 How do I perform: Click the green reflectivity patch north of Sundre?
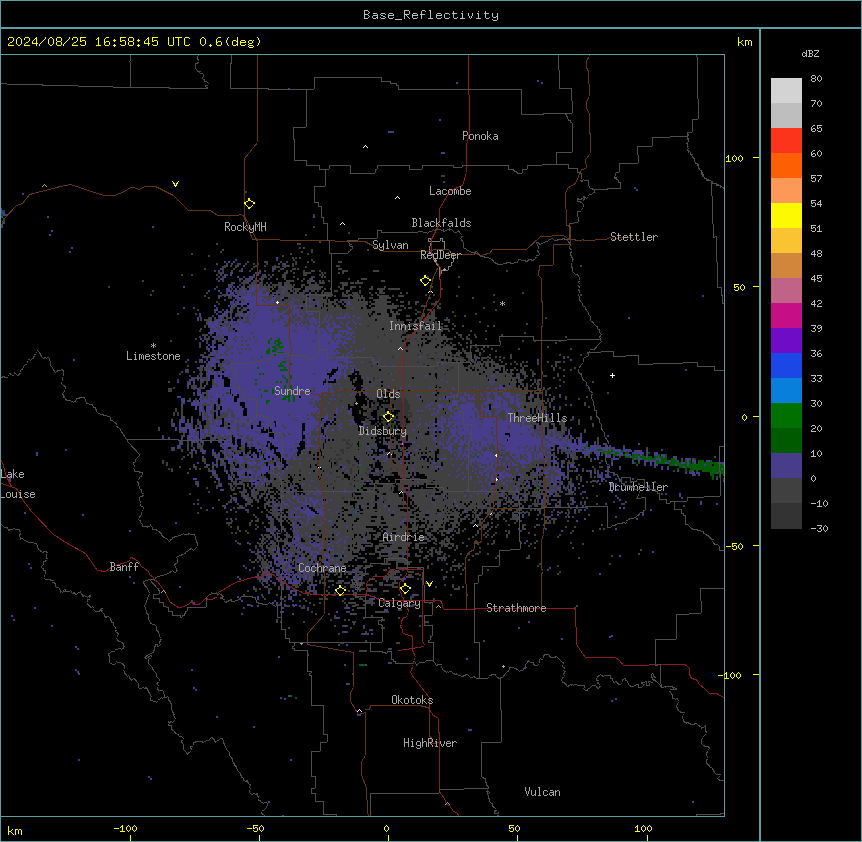click(x=275, y=346)
